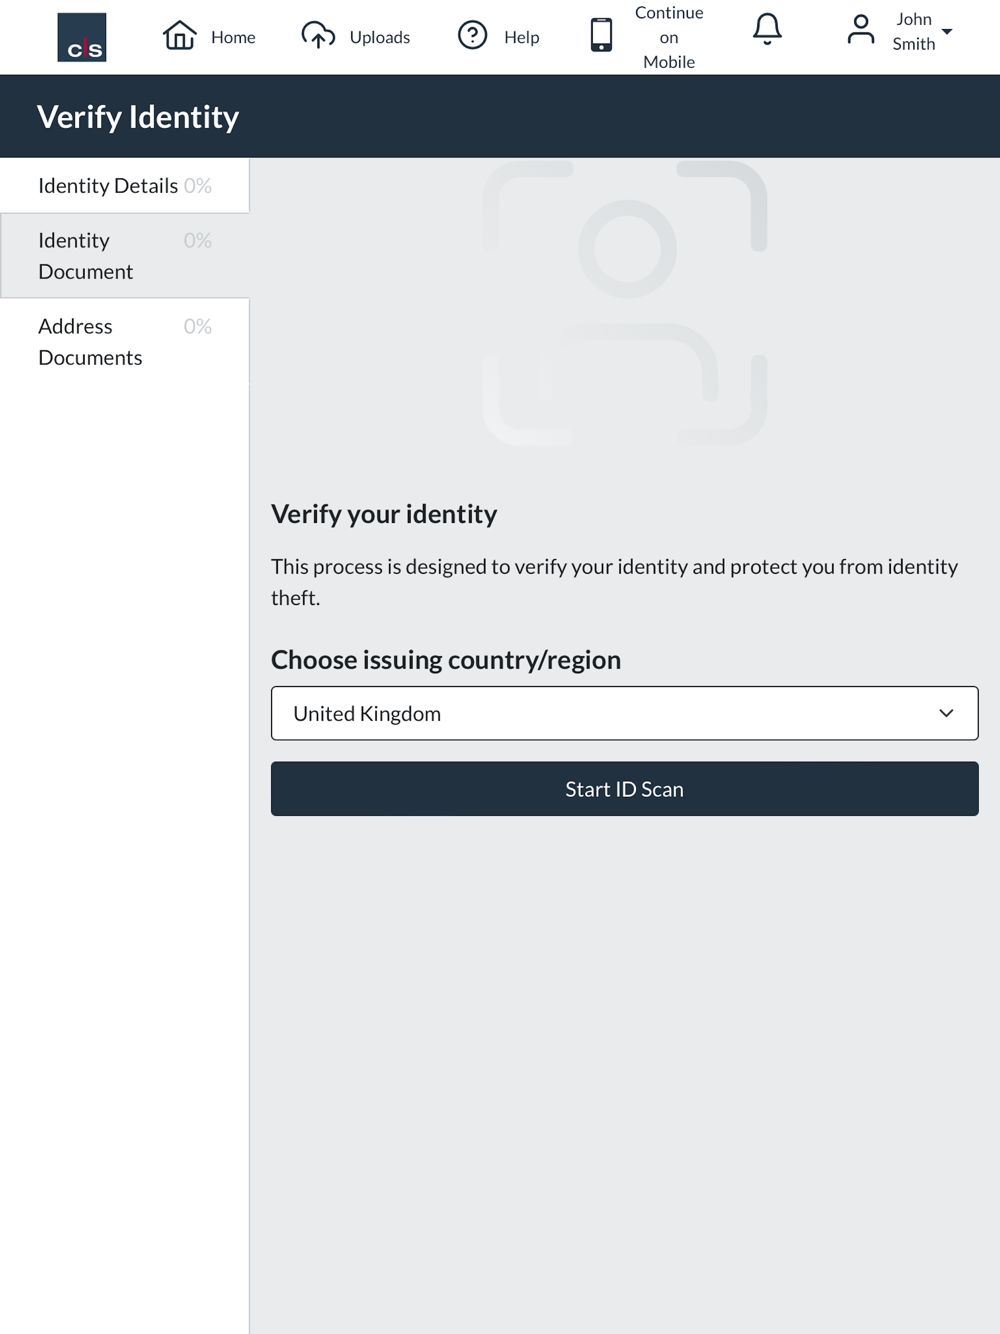
Task: Select the Identity Details tab
Action: click(x=124, y=186)
